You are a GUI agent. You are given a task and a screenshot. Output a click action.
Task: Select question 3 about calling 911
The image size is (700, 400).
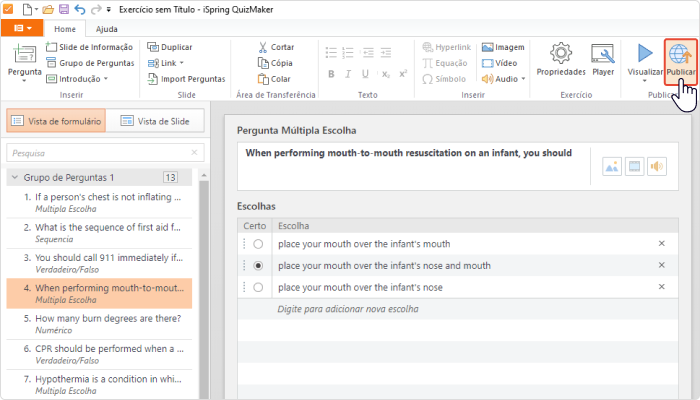[x=99, y=263]
